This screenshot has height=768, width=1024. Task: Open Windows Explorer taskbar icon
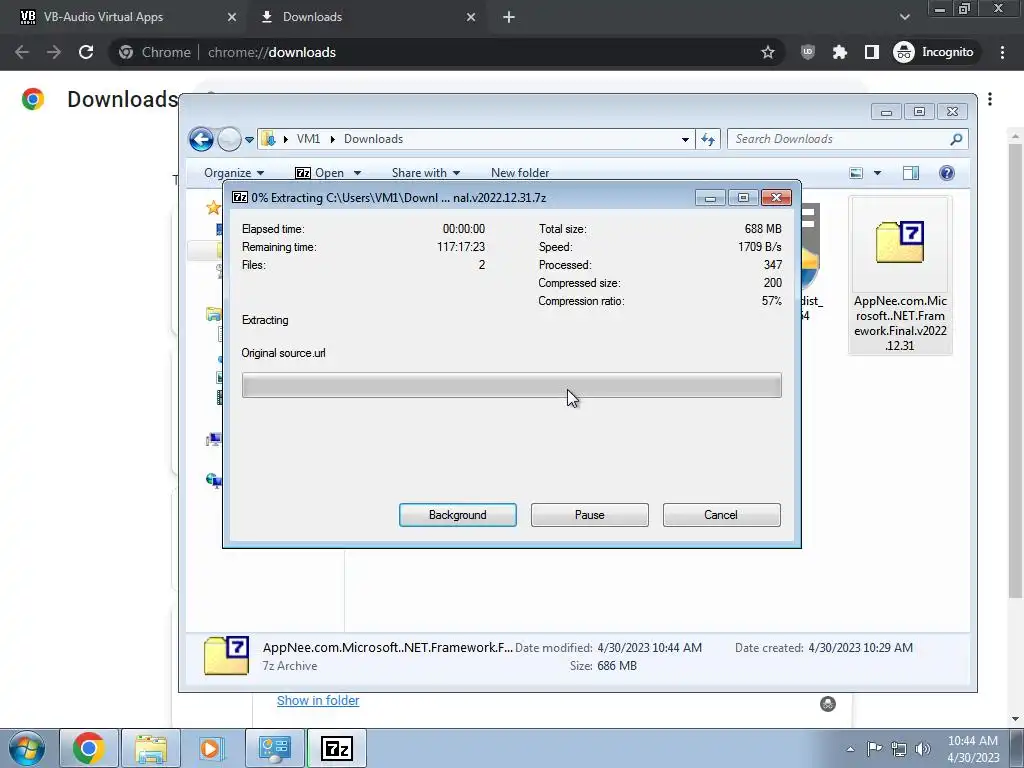pyautogui.click(x=151, y=748)
